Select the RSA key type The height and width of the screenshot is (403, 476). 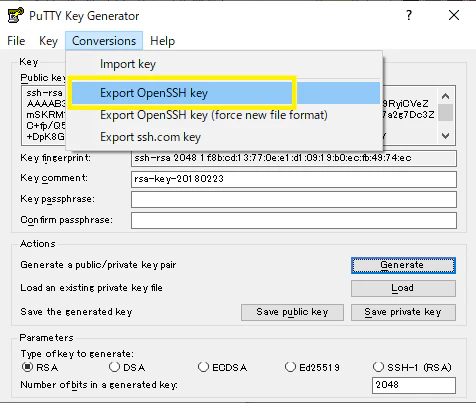pos(27,367)
